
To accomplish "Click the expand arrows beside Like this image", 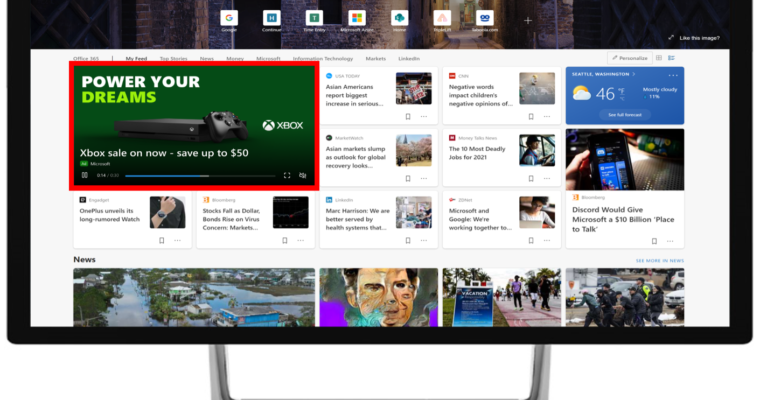I will pyautogui.click(x=671, y=37).
